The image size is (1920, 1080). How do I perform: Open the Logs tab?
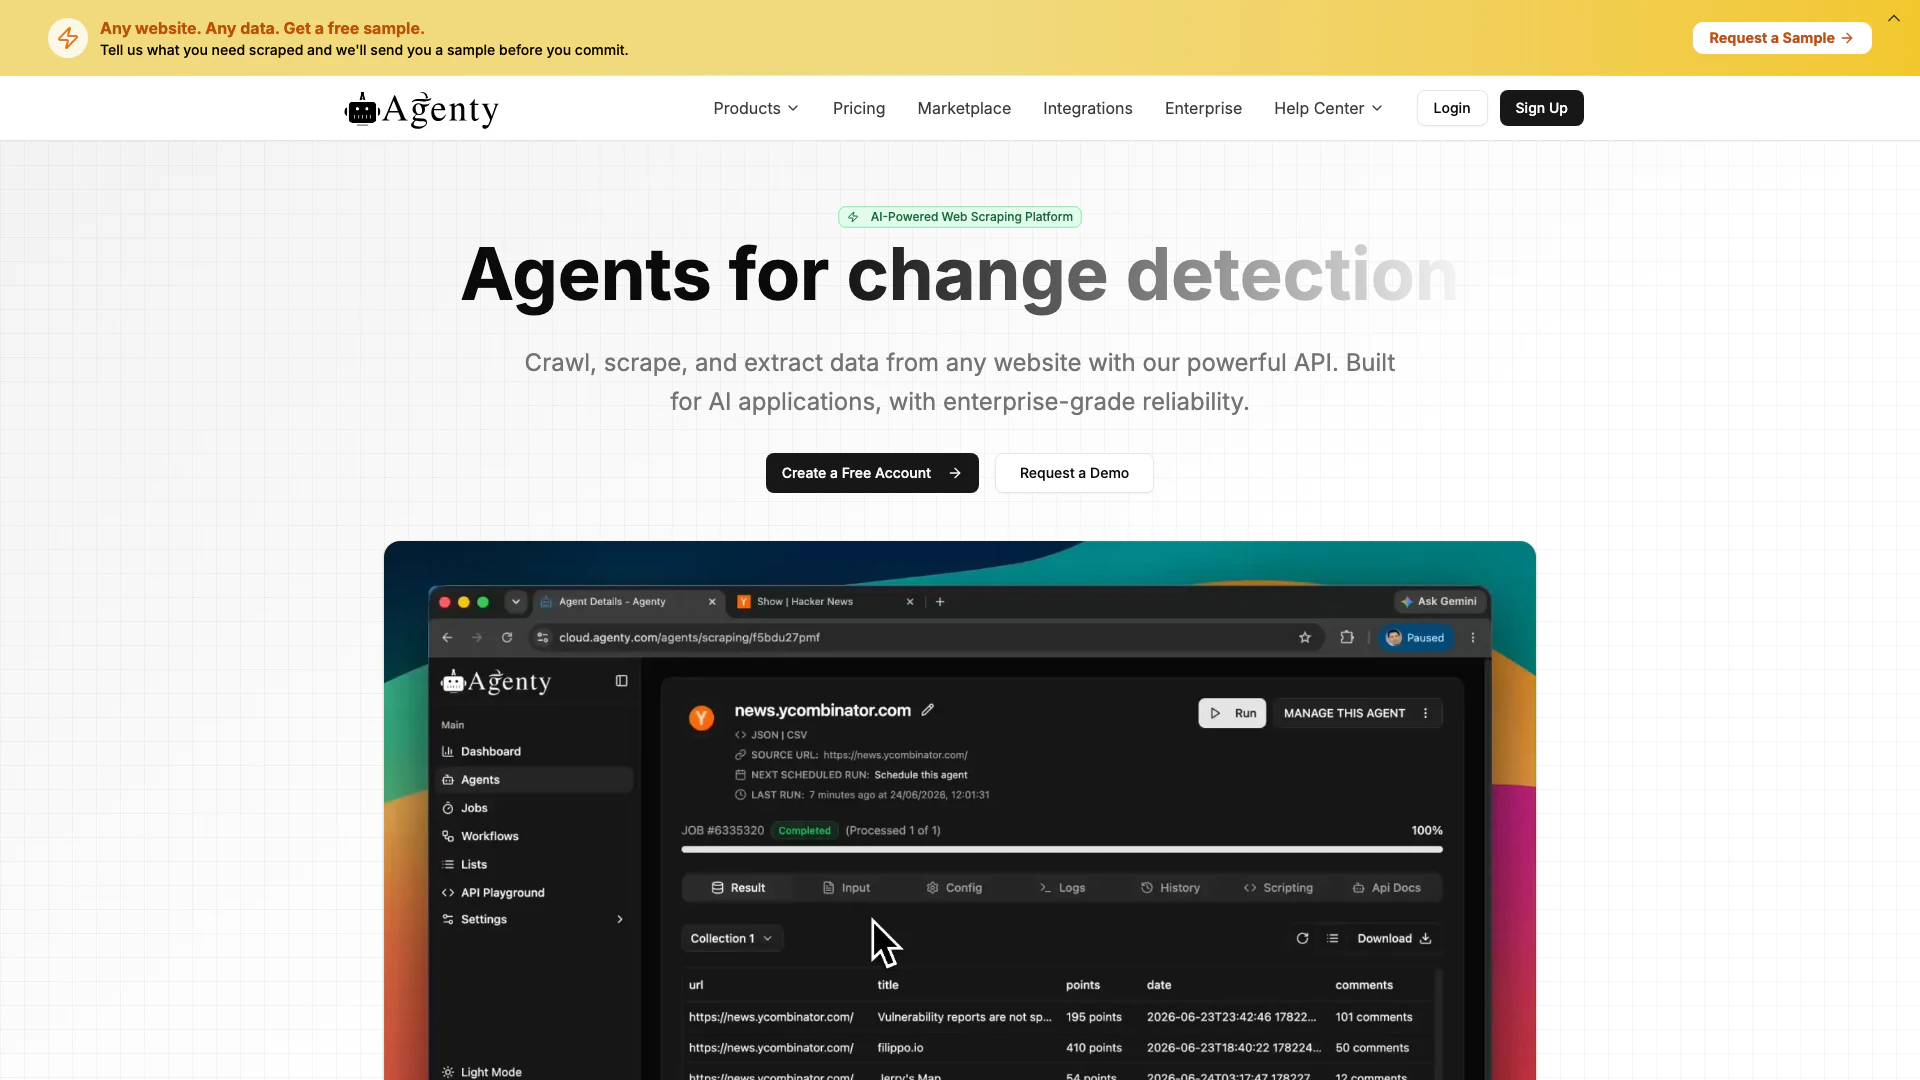click(x=1062, y=888)
